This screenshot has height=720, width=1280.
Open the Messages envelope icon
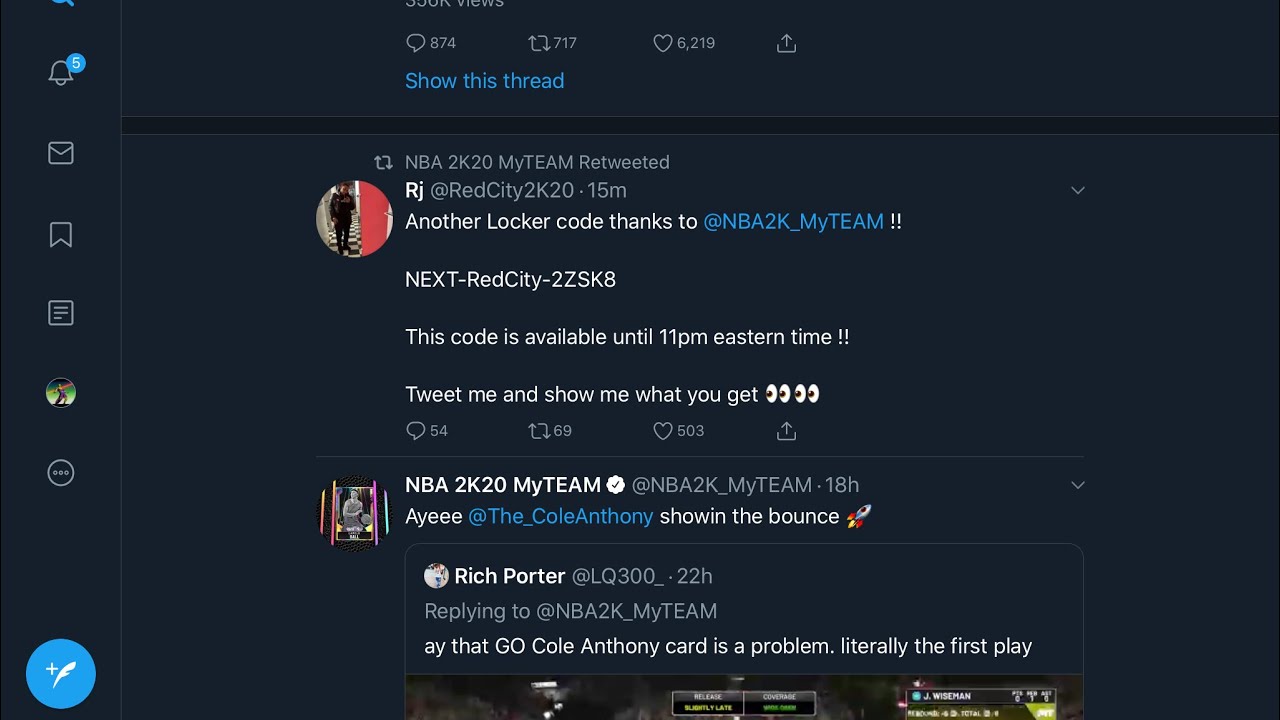61,153
